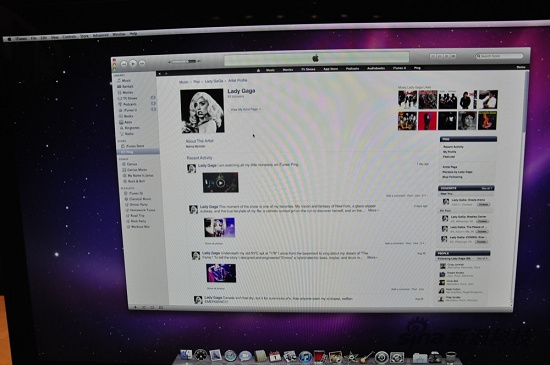Open the Ping tab in store navigation
The height and width of the screenshot is (365, 550).
coord(417,68)
